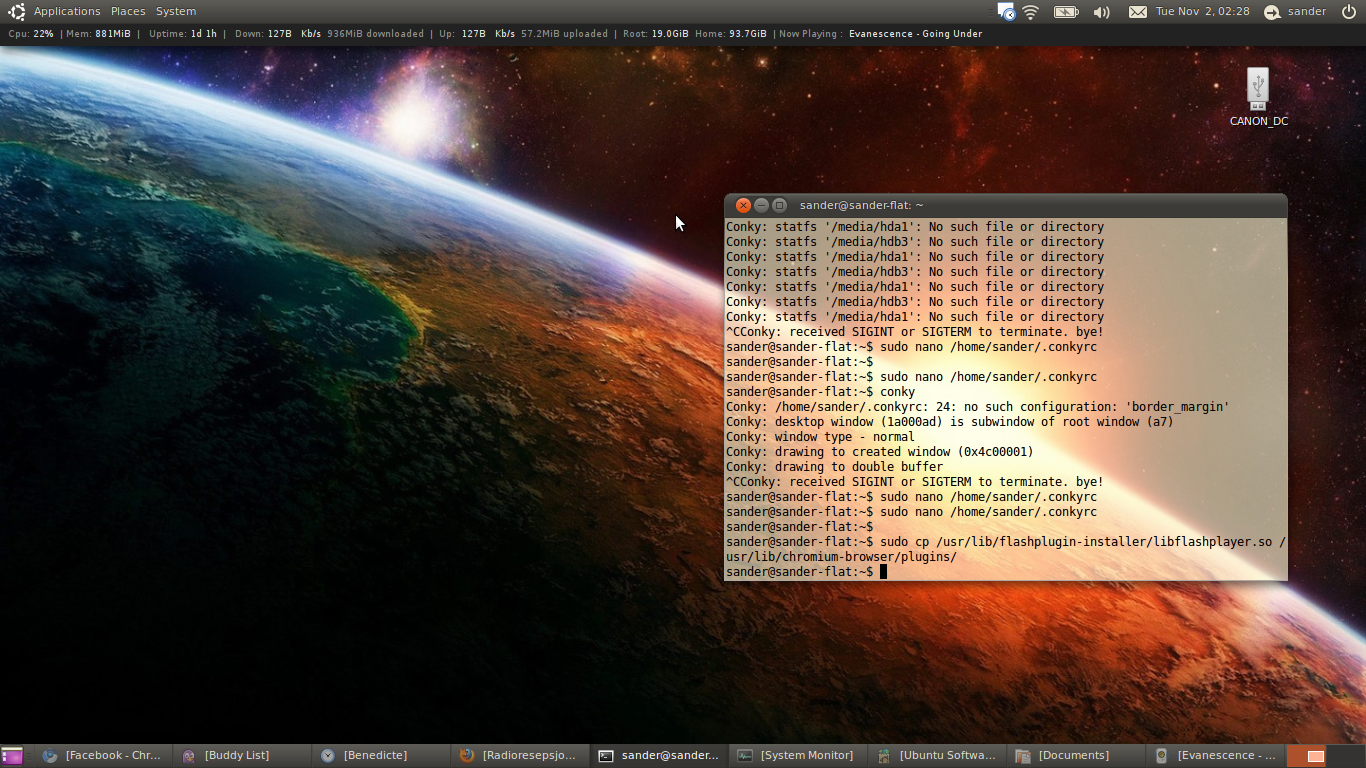Click the '936MiB downloaded' readout

coord(375,34)
